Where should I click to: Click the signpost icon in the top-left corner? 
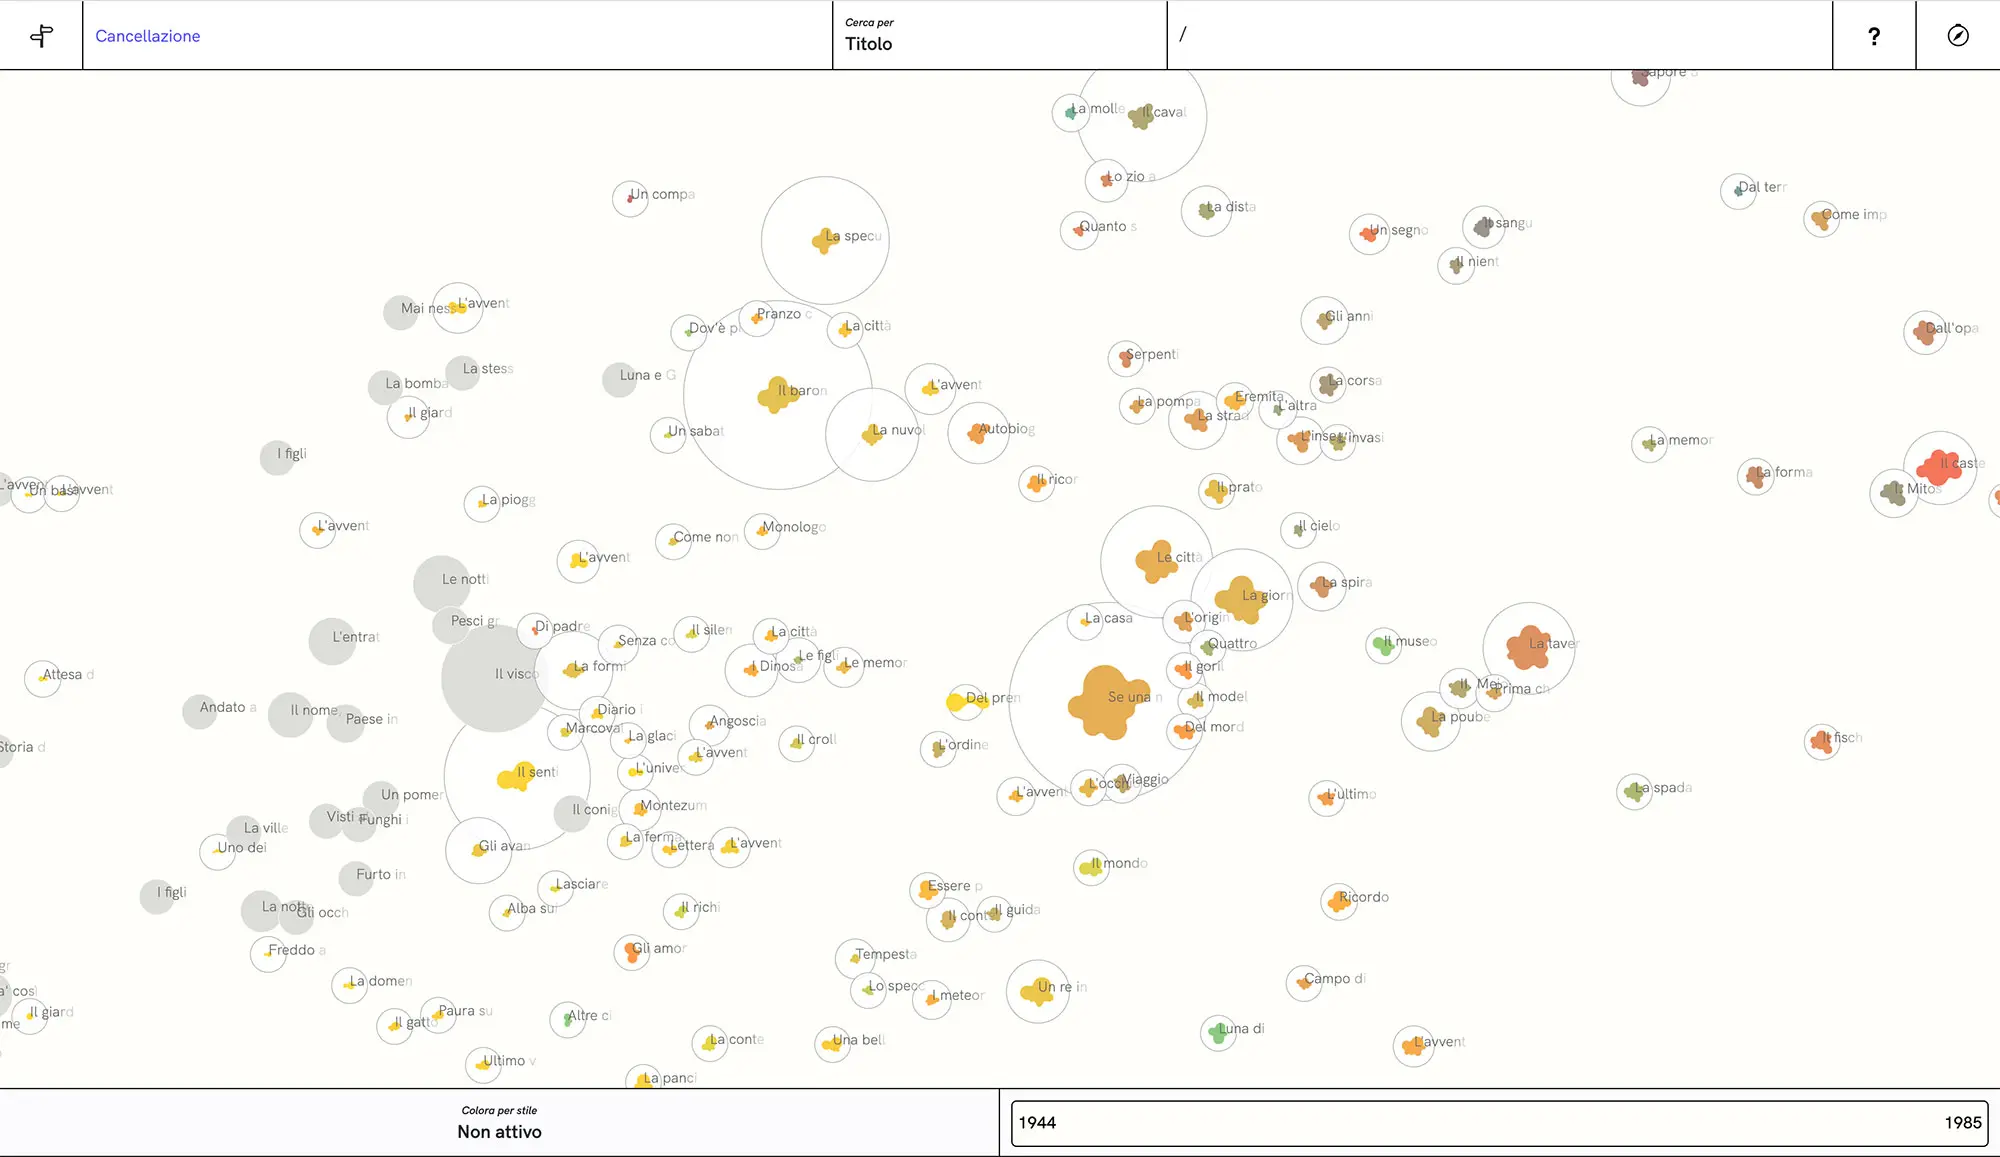[41, 36]
